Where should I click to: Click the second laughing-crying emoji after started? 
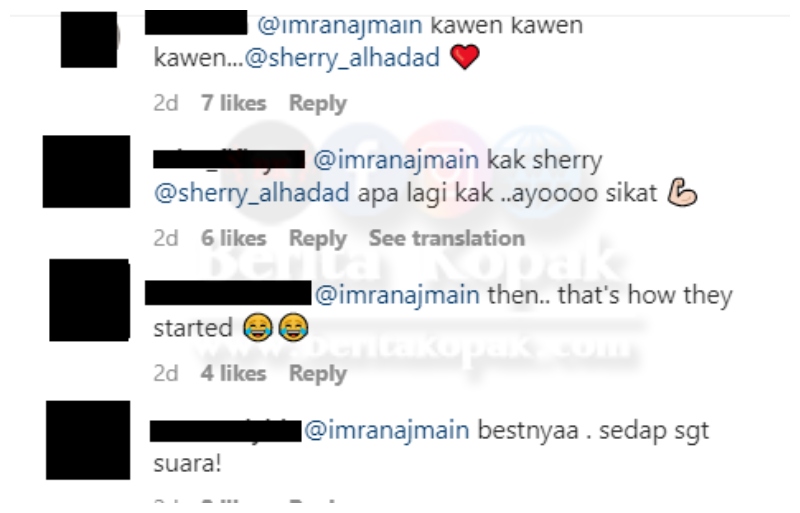[x=293, y=327]
